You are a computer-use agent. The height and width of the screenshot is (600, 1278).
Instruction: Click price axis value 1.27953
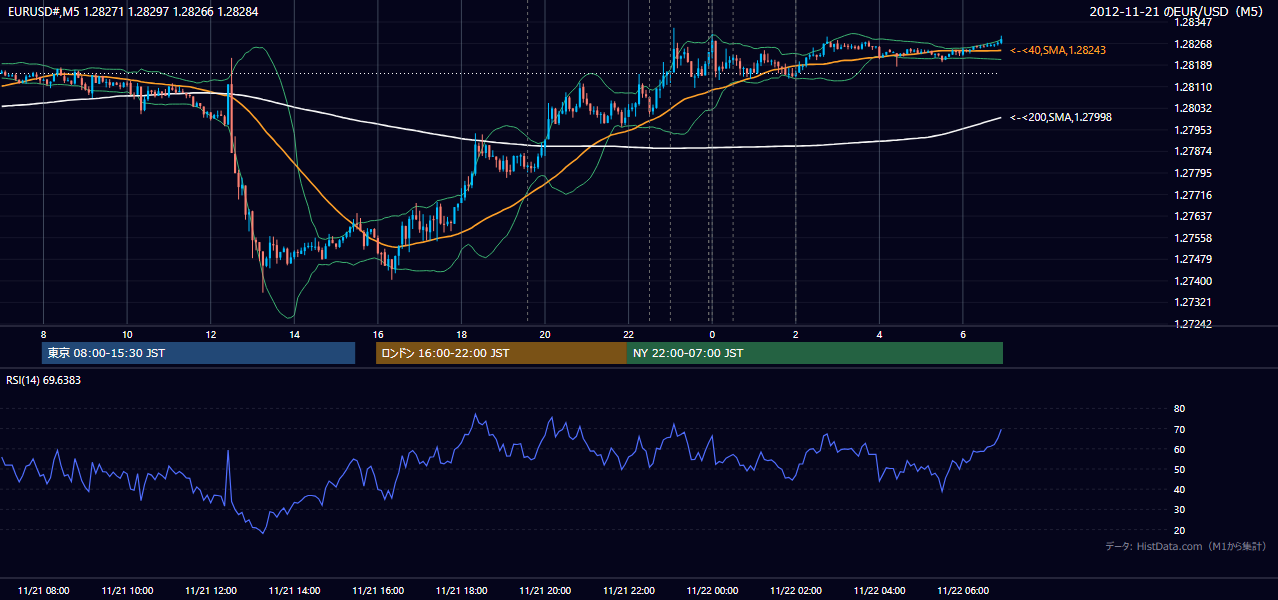point(1193,130)
